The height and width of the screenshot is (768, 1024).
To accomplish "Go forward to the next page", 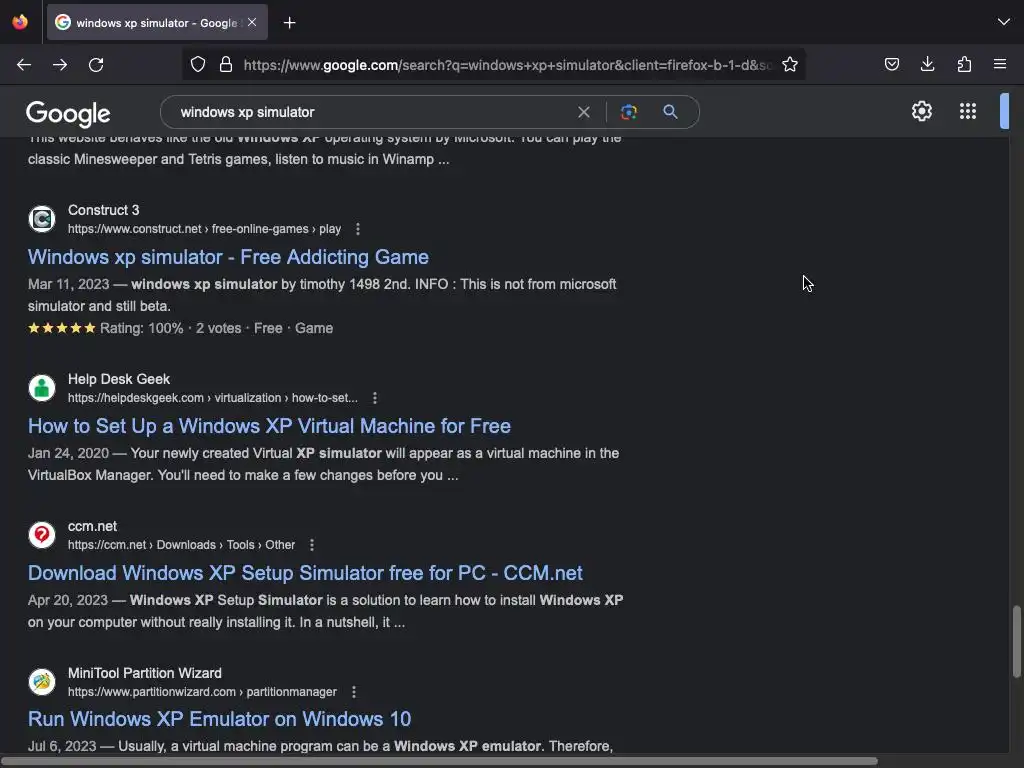I will click(x=60, y=65).
